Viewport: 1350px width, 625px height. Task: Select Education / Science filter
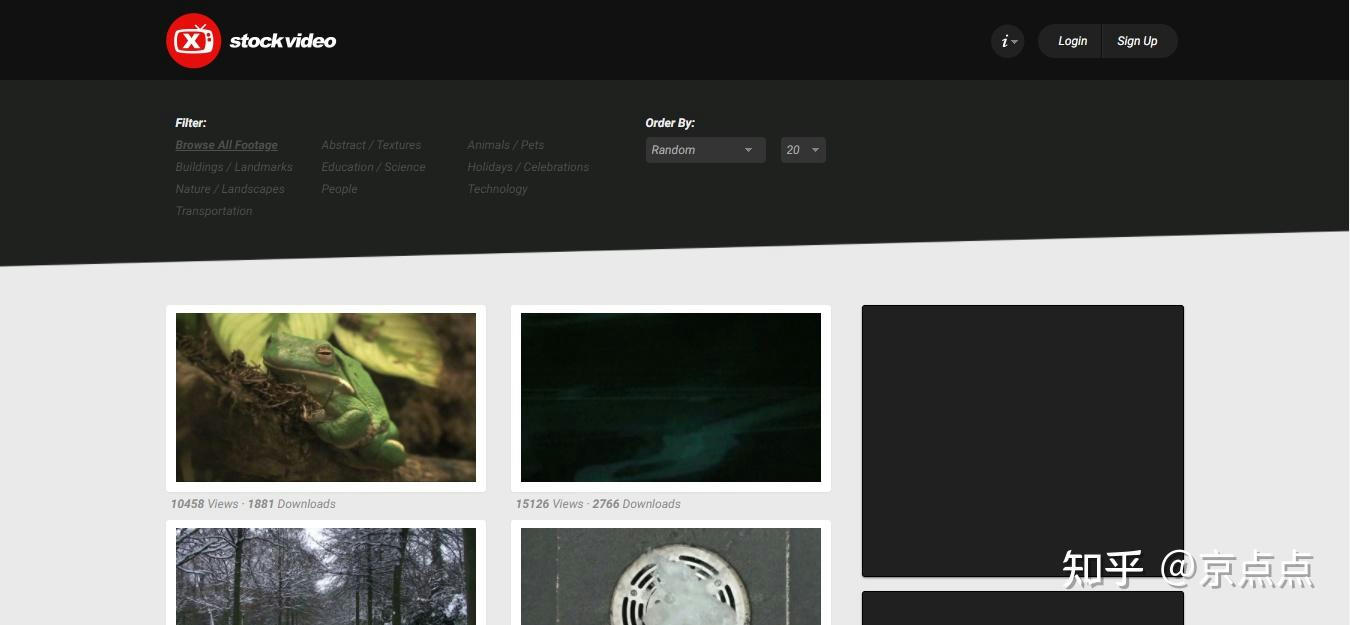coord(373,167)
